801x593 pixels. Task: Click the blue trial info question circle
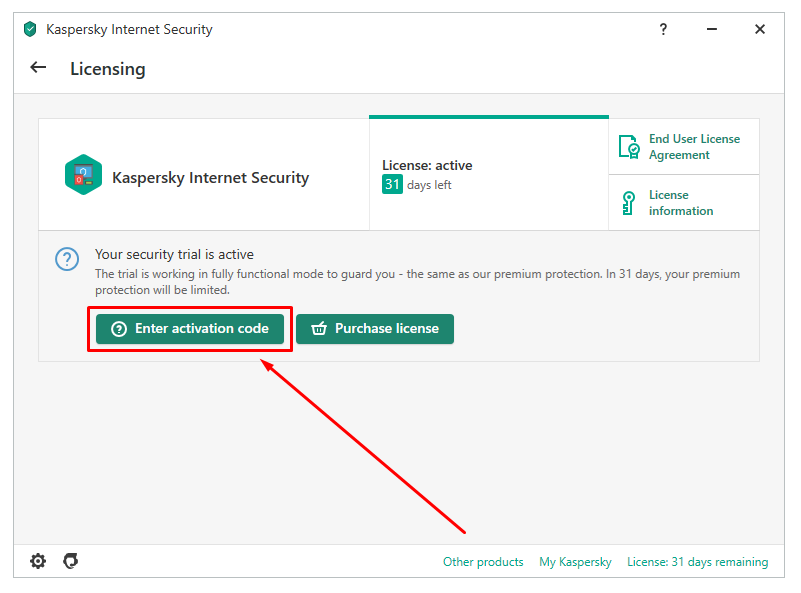click(67, 259)
